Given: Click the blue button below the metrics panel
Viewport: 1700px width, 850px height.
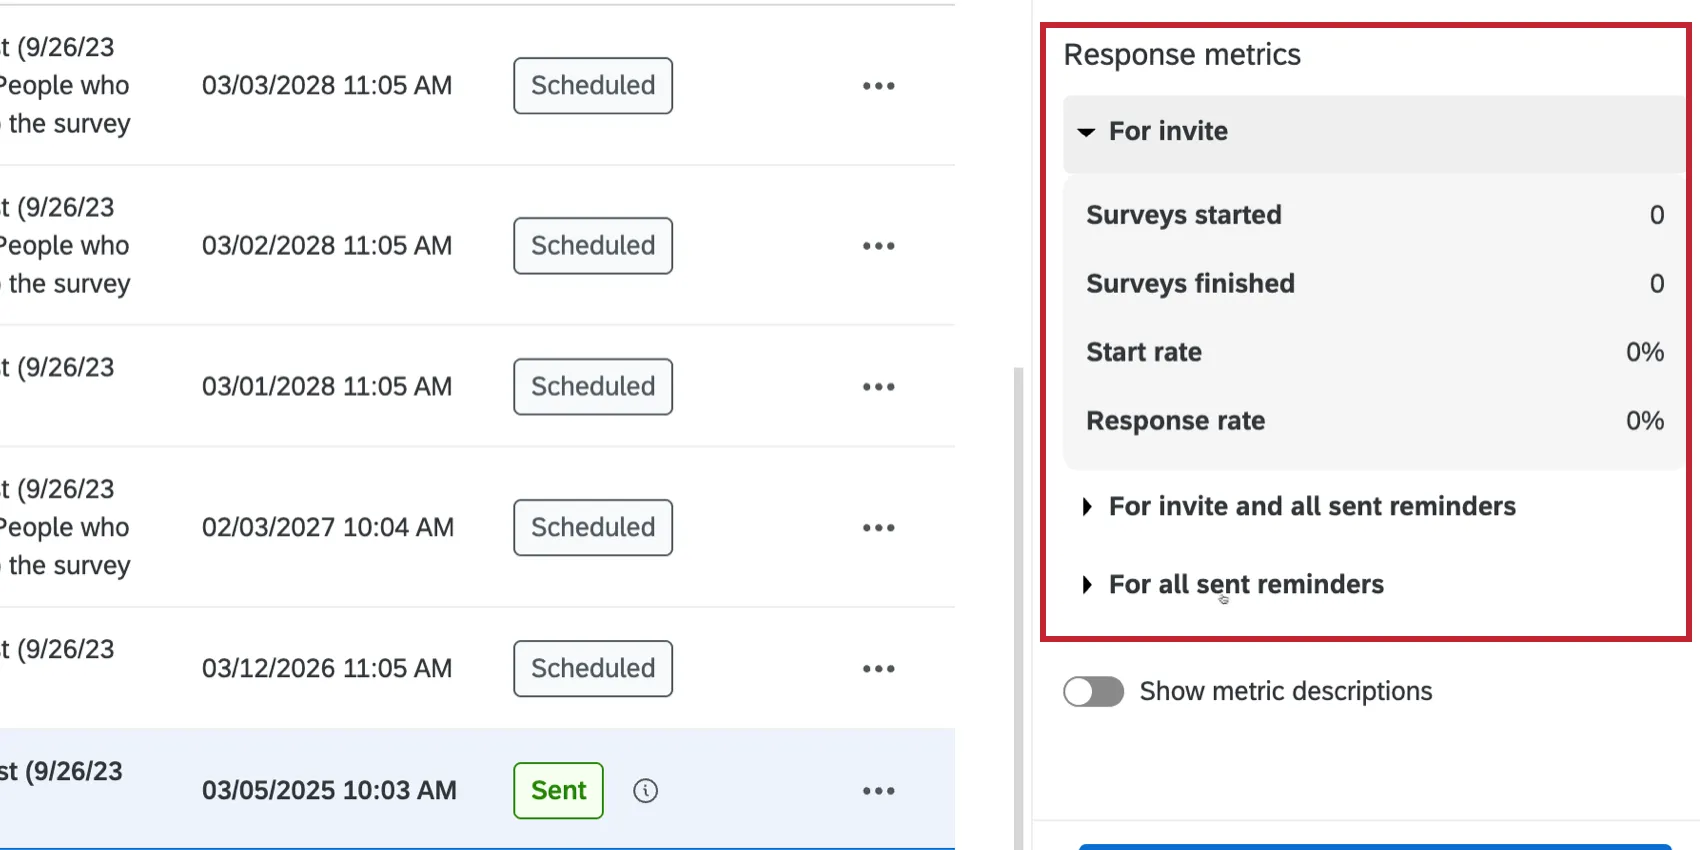Looking at the screenshot, I should point(1380,846).
